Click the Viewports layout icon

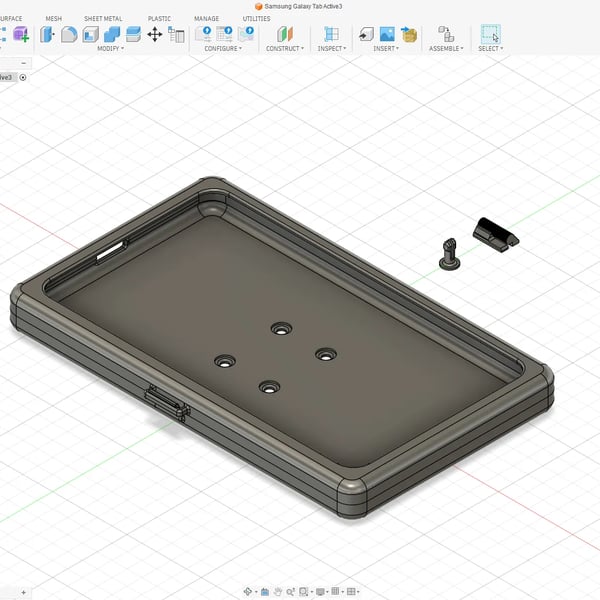(351, 592)
